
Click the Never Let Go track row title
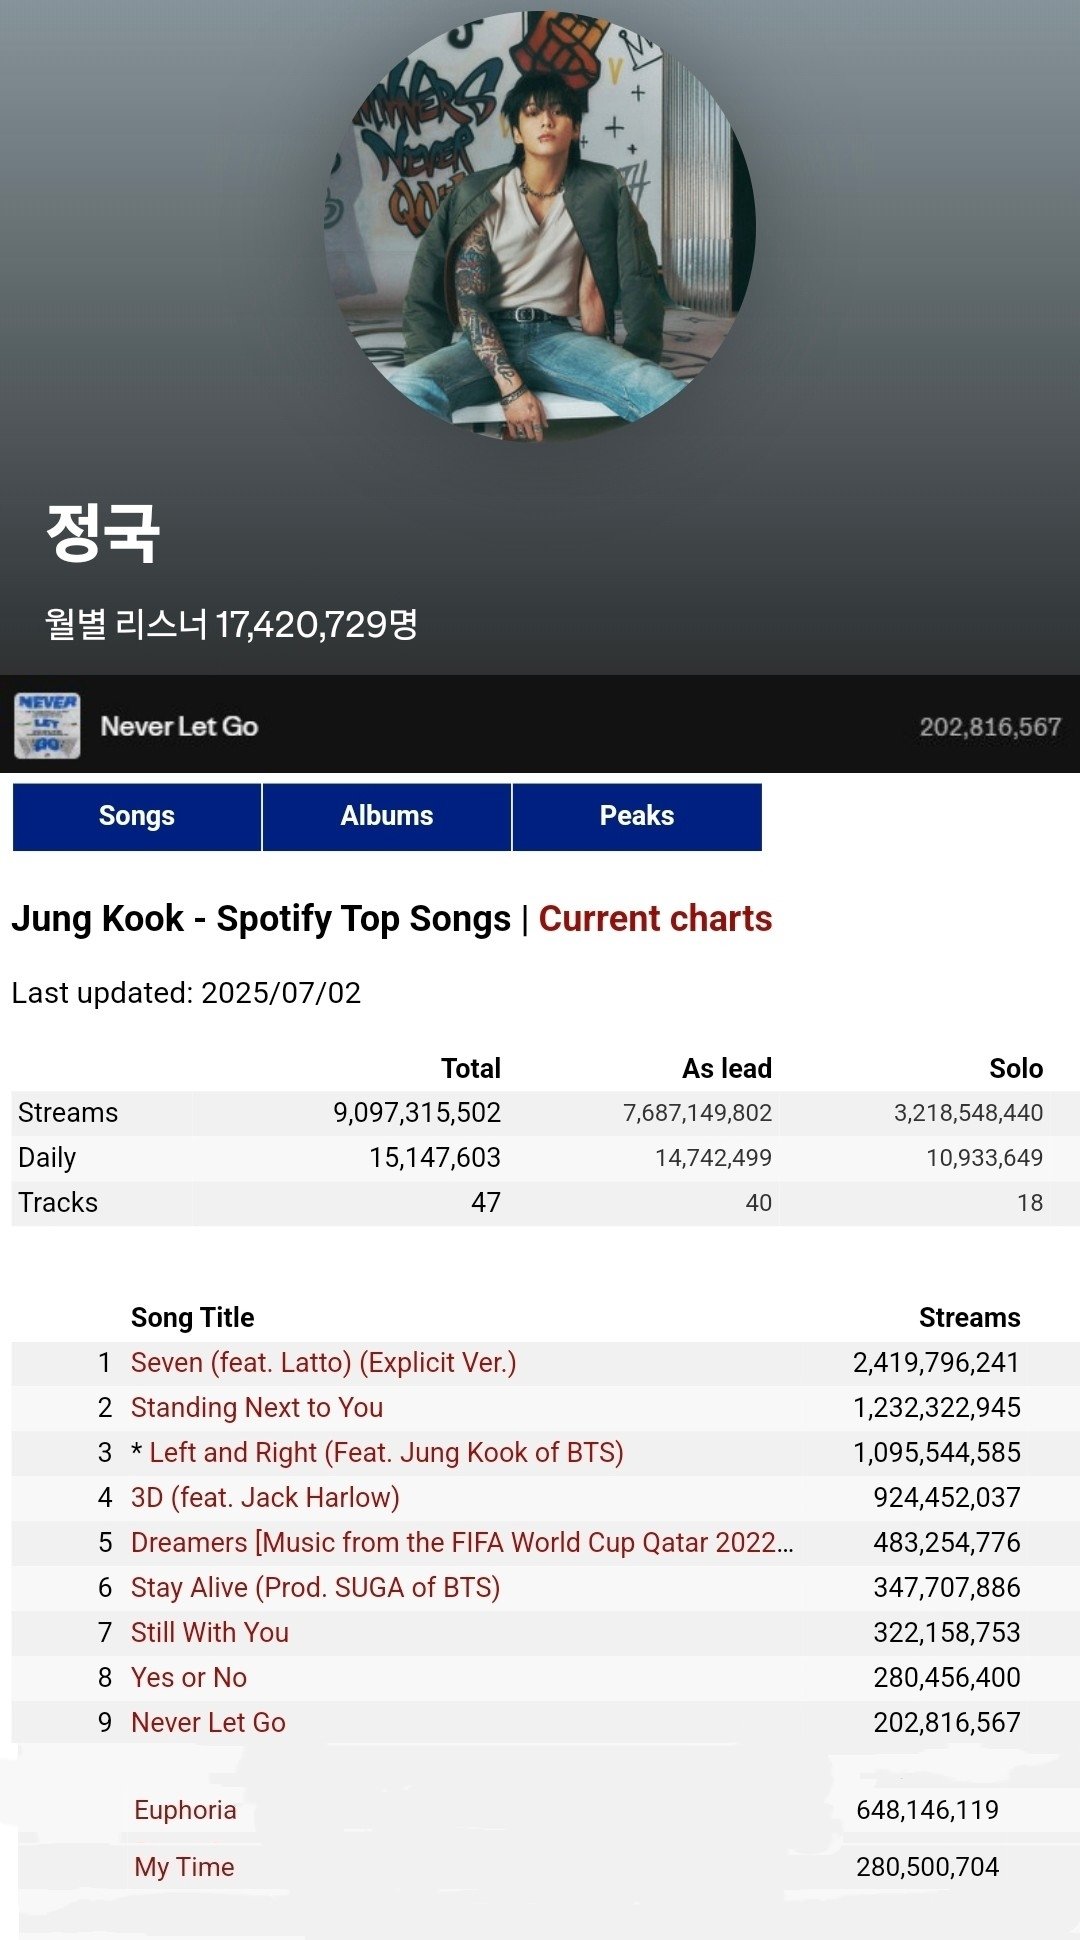coord(179,726)
